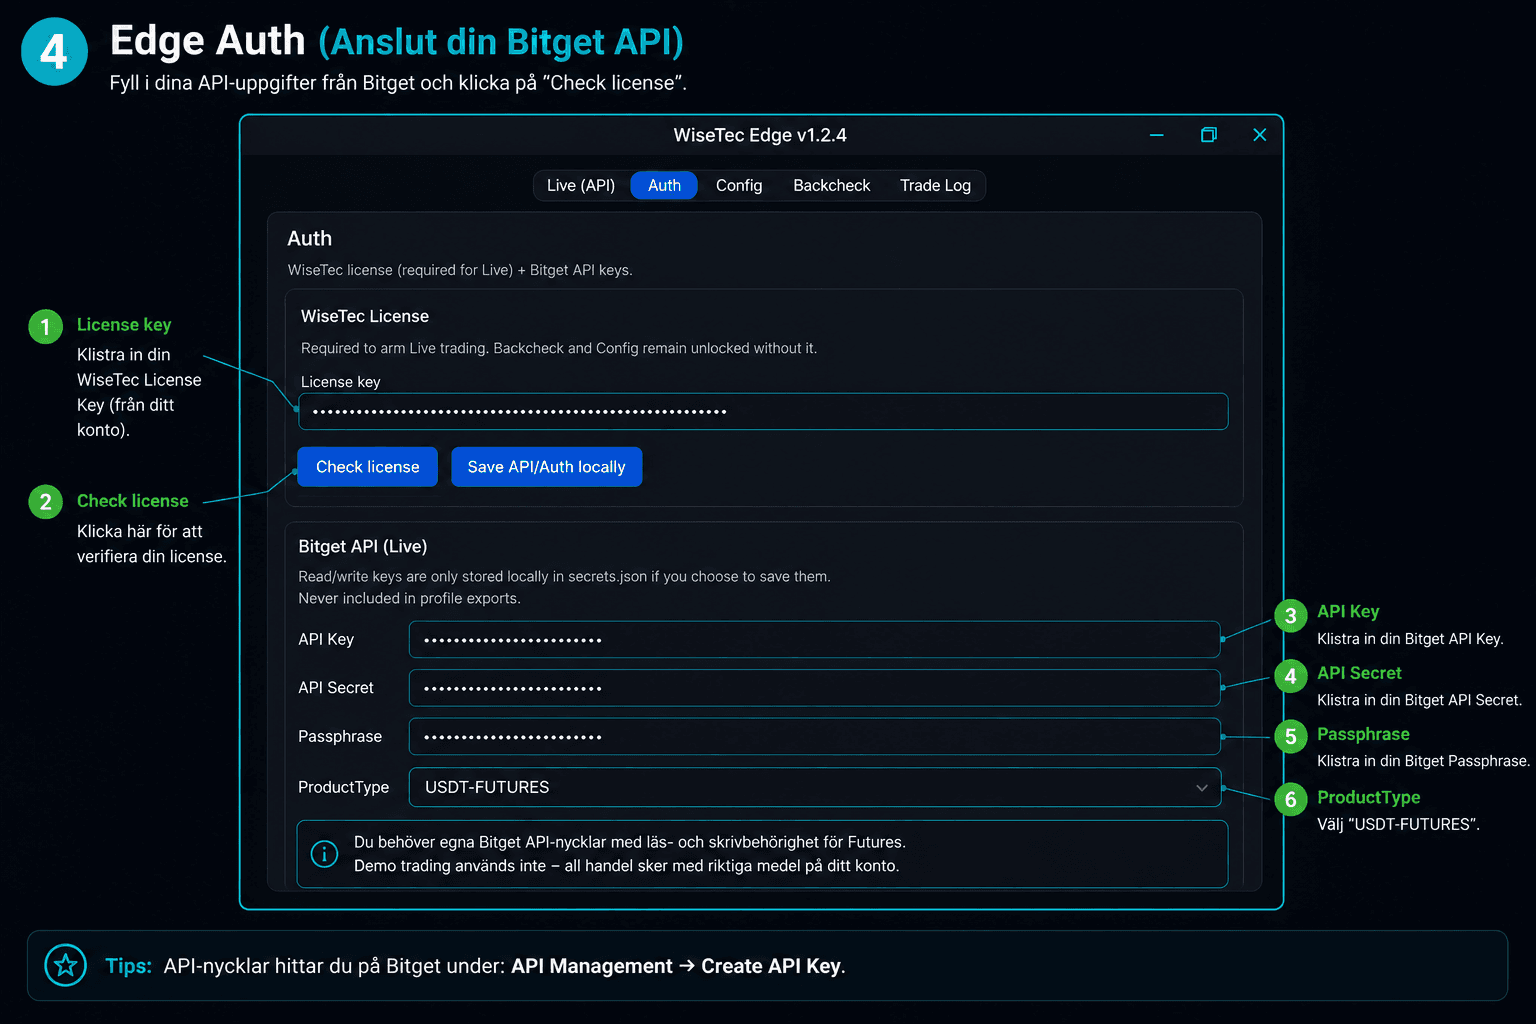
Task: Click the 'Bitget API (Live)' section heading
Action: (363, 547)
